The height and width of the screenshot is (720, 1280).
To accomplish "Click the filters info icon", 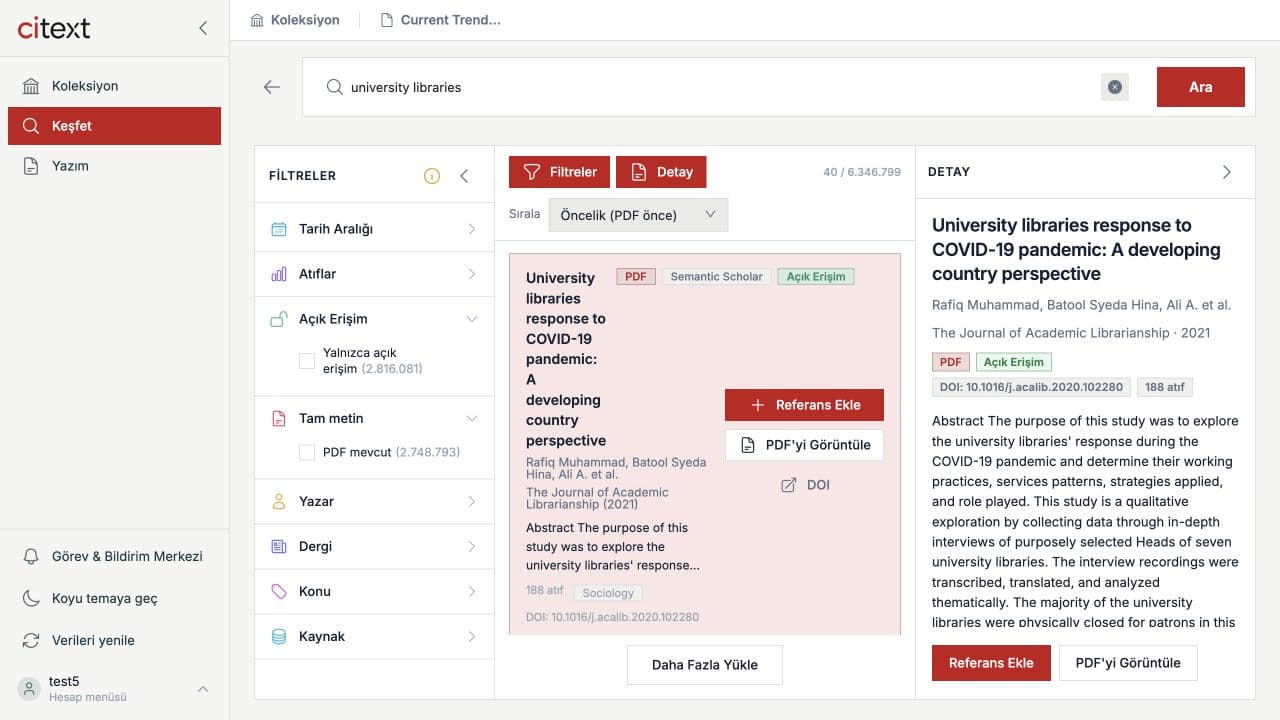I will tap(432, 176).
